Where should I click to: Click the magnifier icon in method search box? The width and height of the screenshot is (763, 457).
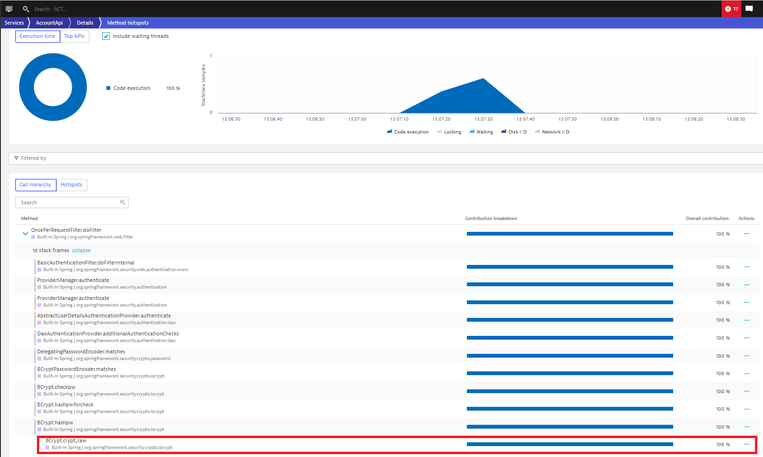click(123, 202)
